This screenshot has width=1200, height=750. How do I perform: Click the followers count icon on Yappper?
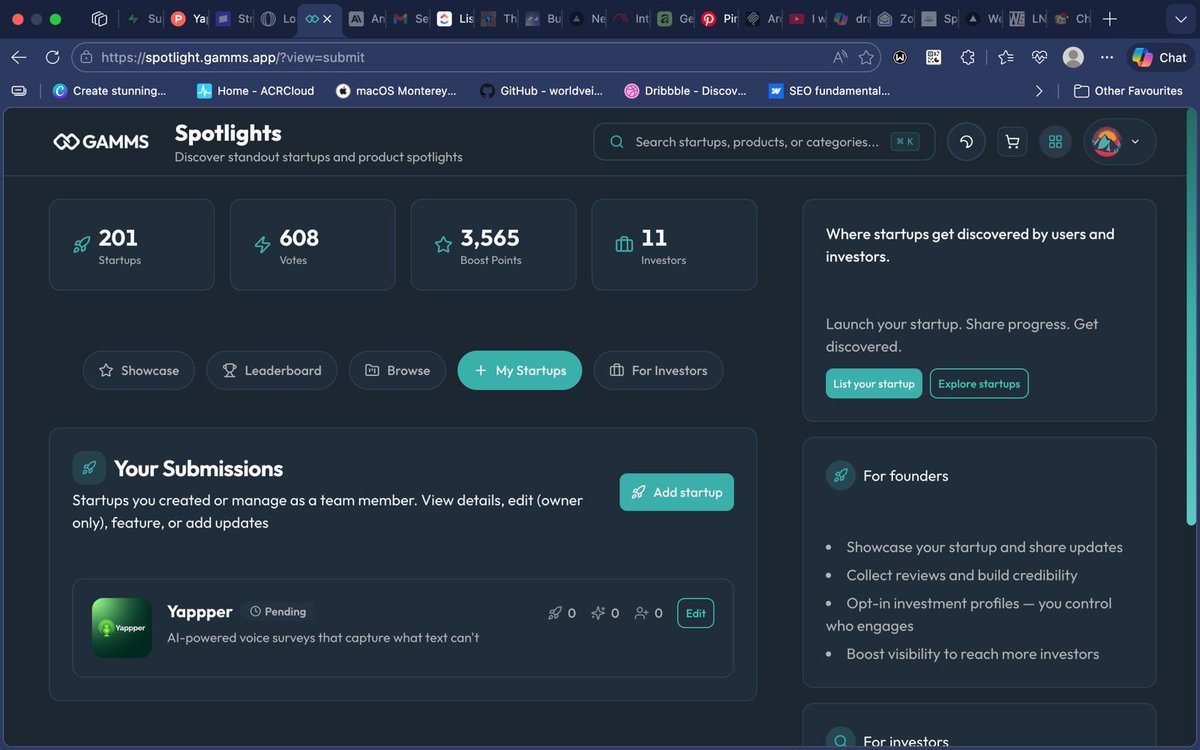(x=648, y=613)
